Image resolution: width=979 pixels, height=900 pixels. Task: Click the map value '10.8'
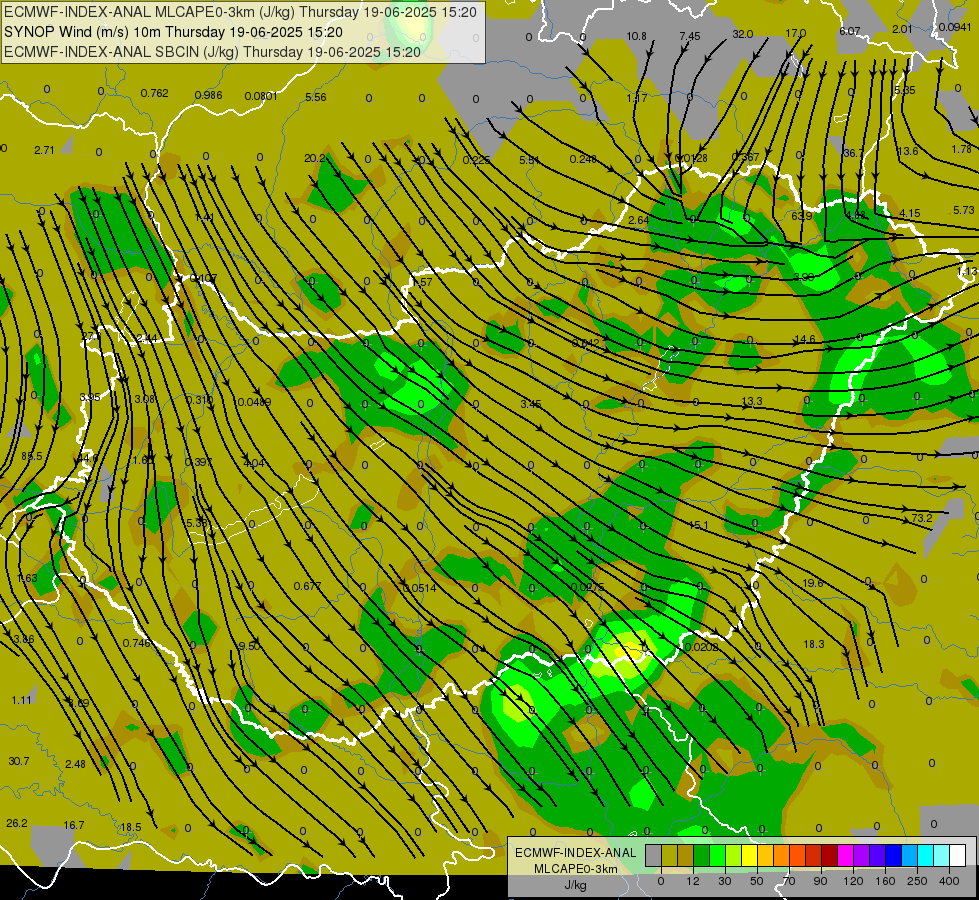point(636,36)
